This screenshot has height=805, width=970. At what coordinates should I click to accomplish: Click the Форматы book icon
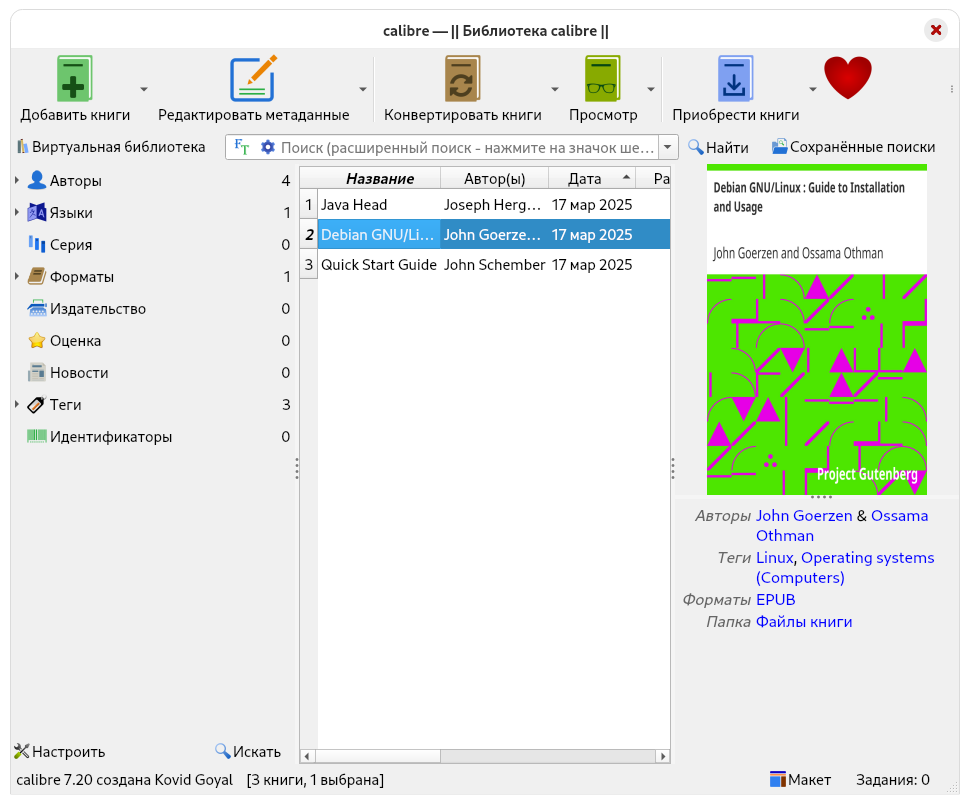tap(37, 276)
